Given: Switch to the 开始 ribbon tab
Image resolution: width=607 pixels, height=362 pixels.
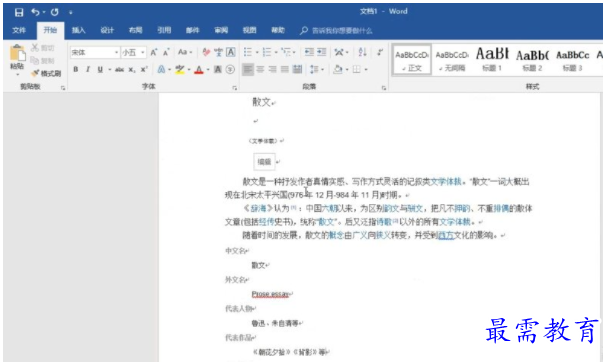Looking at the screenshot, I should [x=50, y=30].
